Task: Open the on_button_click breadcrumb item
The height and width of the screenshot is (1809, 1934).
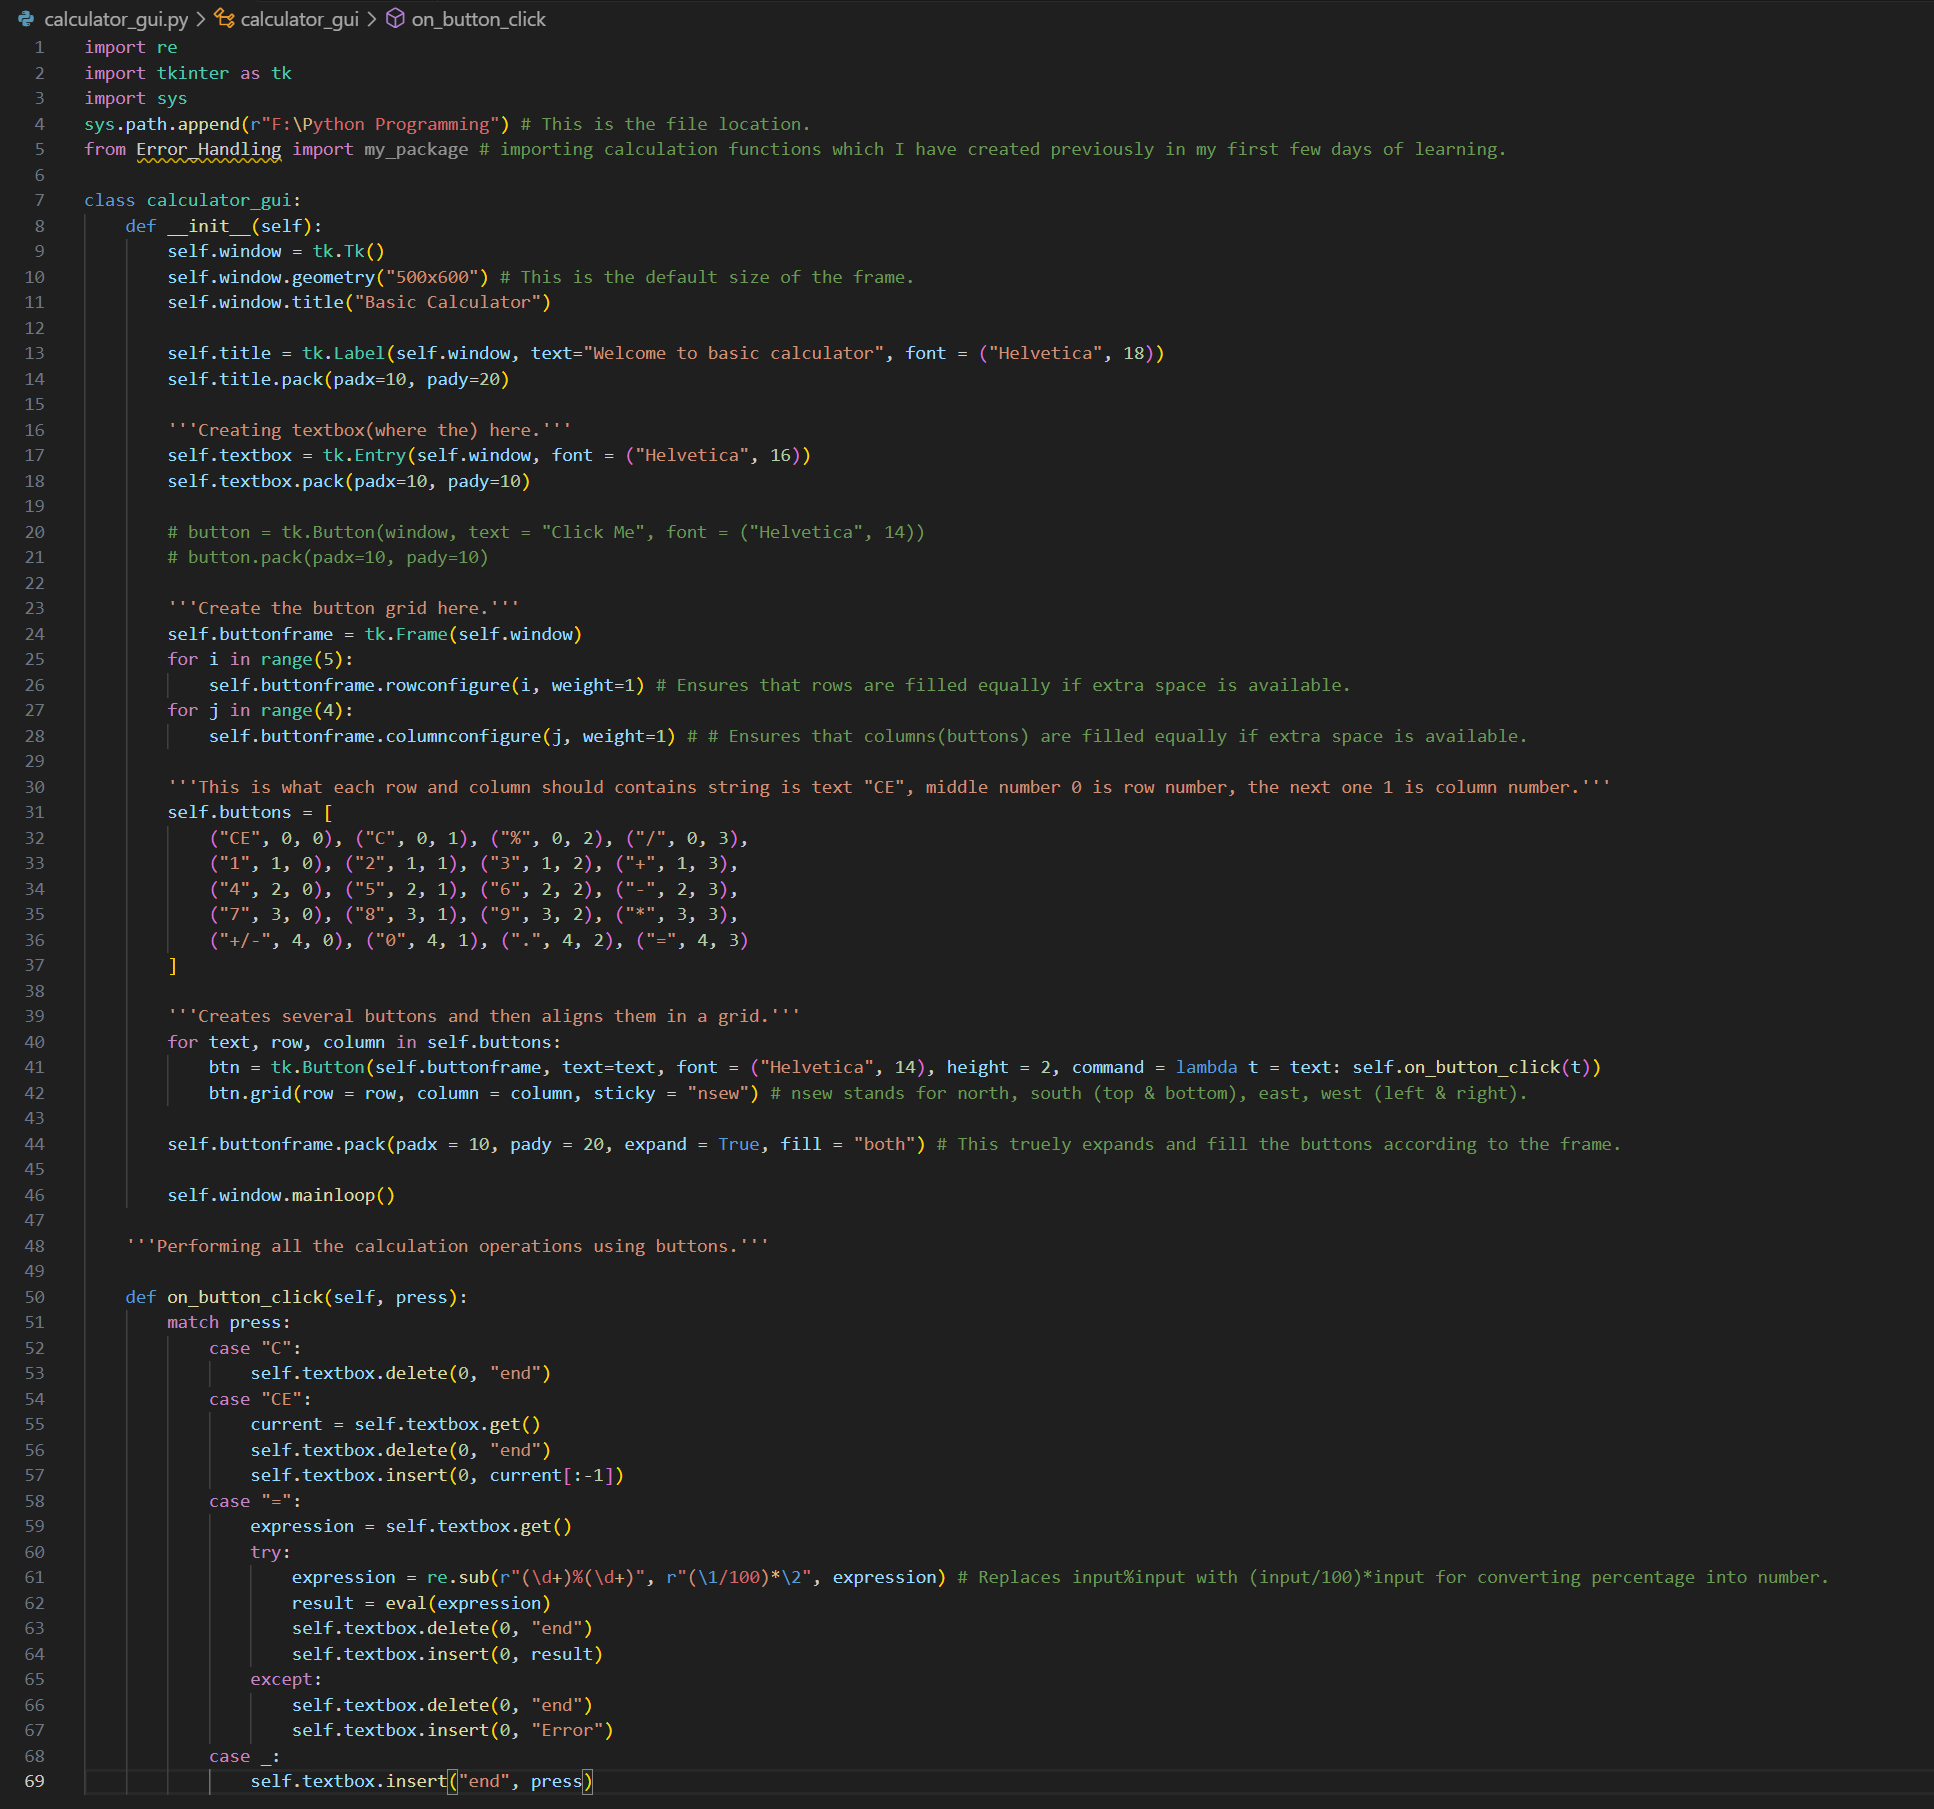Action: point(478,19)
